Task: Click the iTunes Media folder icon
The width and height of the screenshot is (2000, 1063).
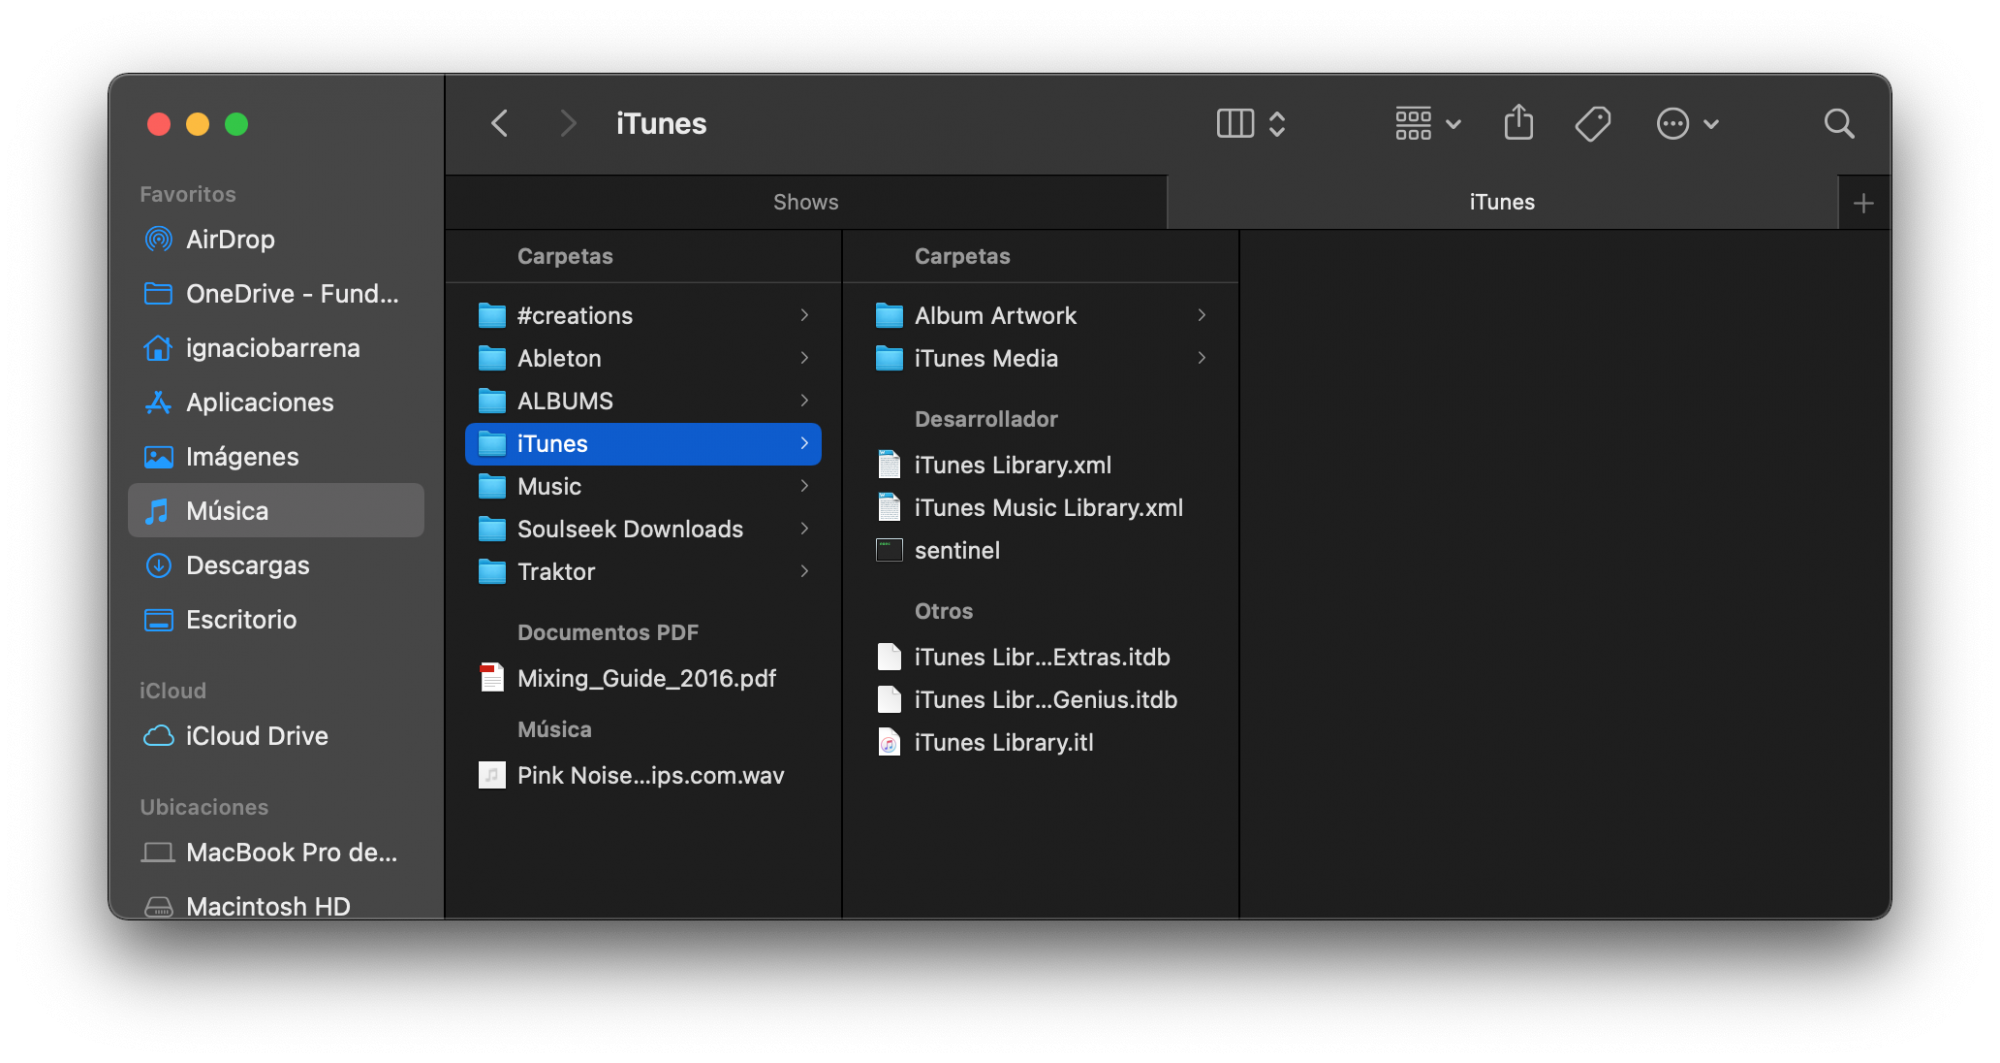Action: 889,358
